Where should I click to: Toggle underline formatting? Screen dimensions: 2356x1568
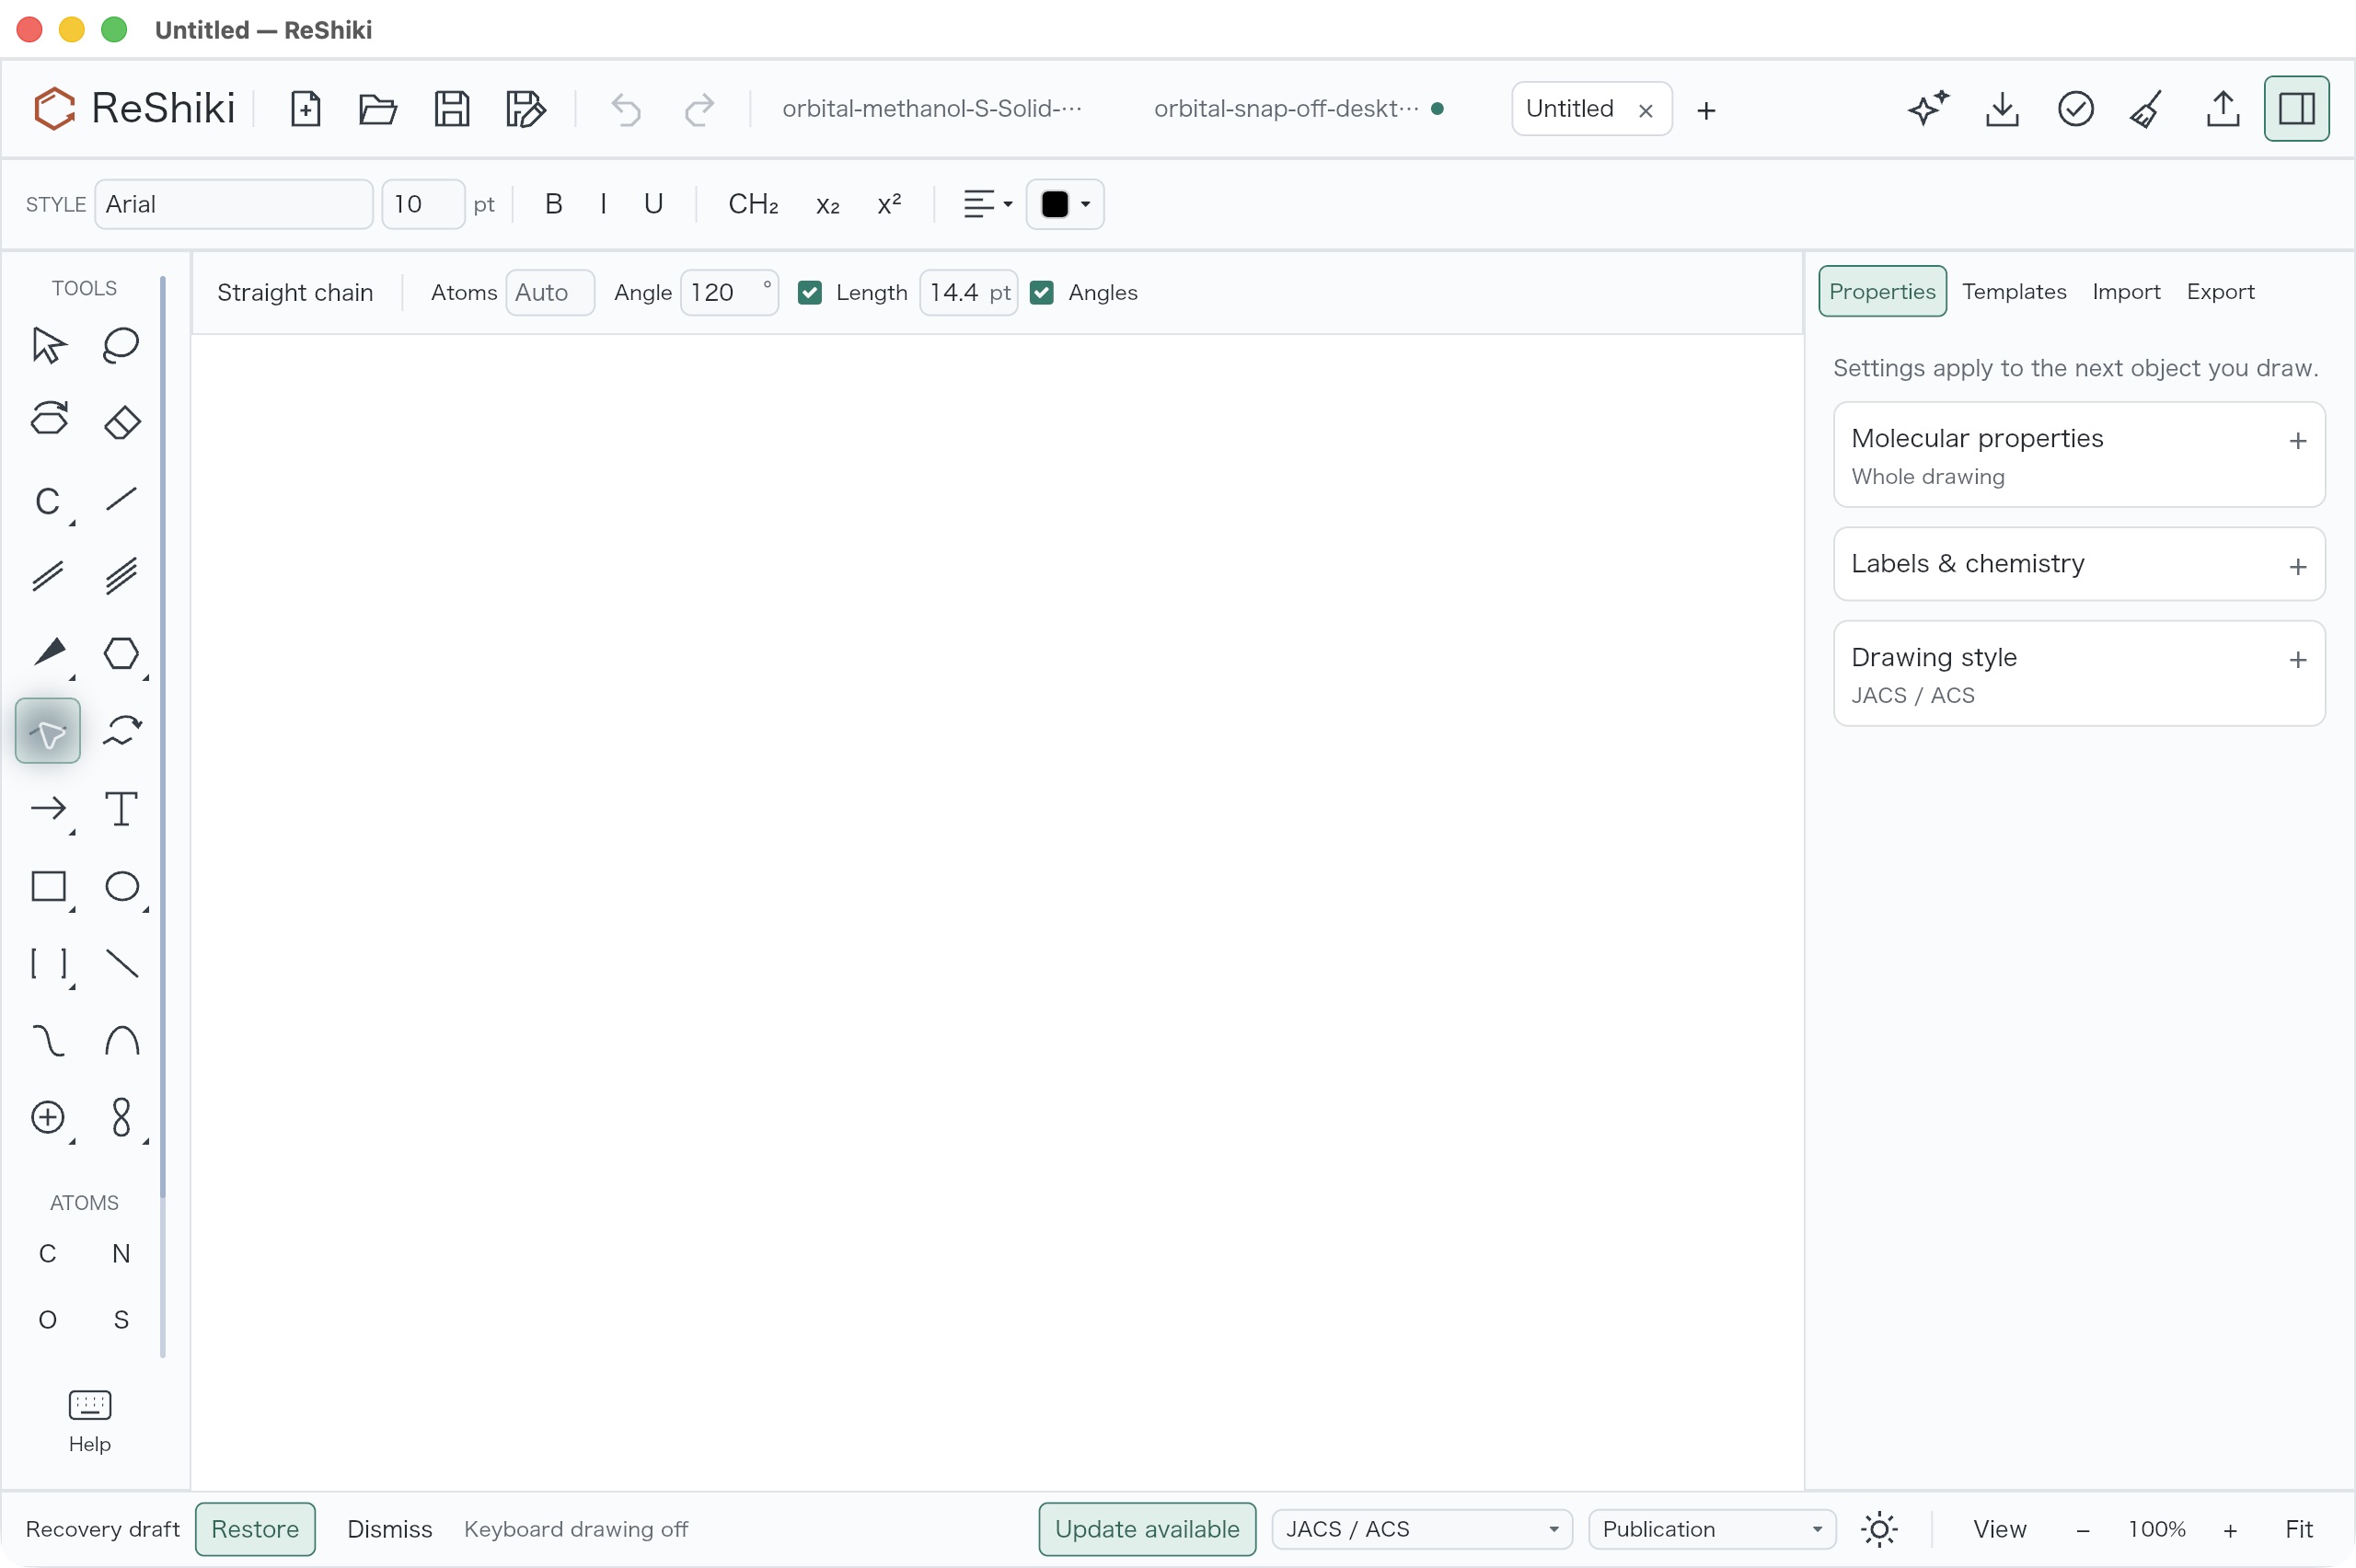point(653,204)
